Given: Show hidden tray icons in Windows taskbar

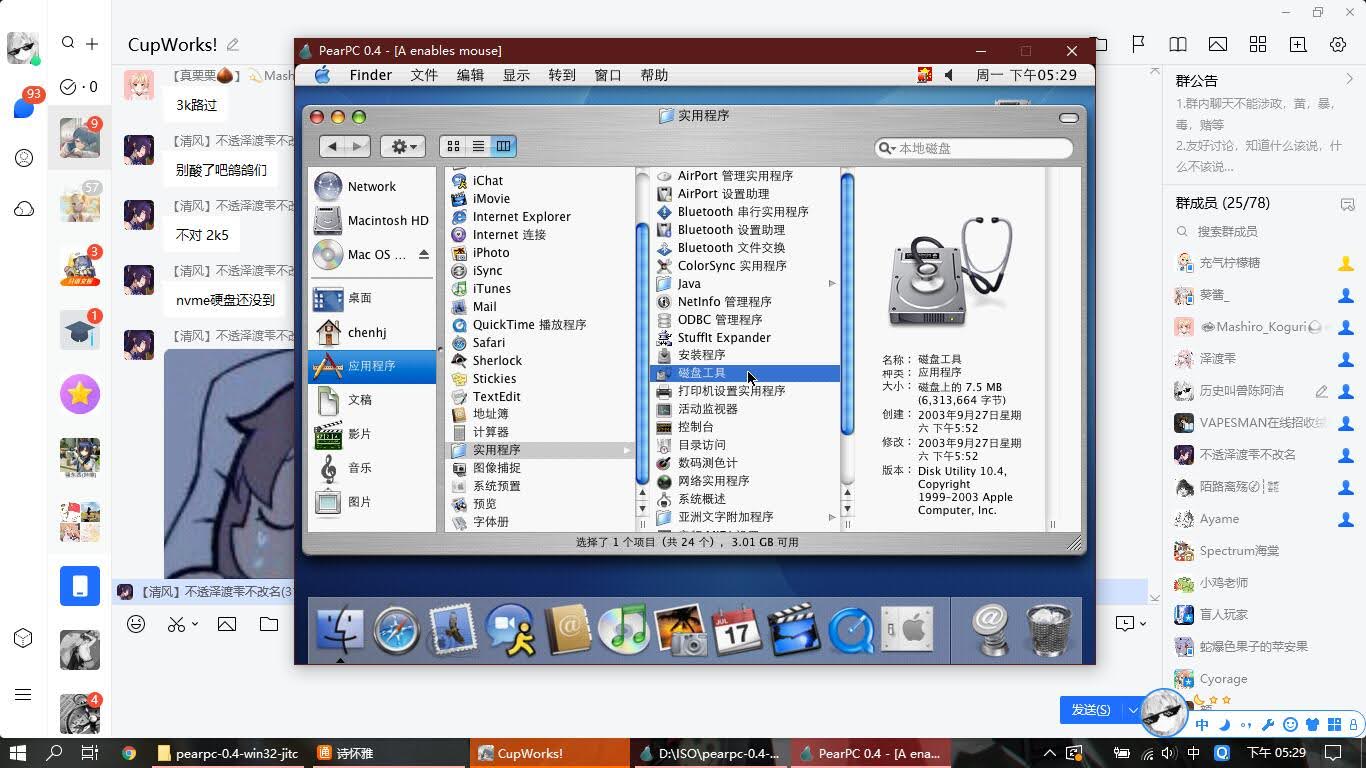Looking at the screenshot, I should [x=1049, y=753].
